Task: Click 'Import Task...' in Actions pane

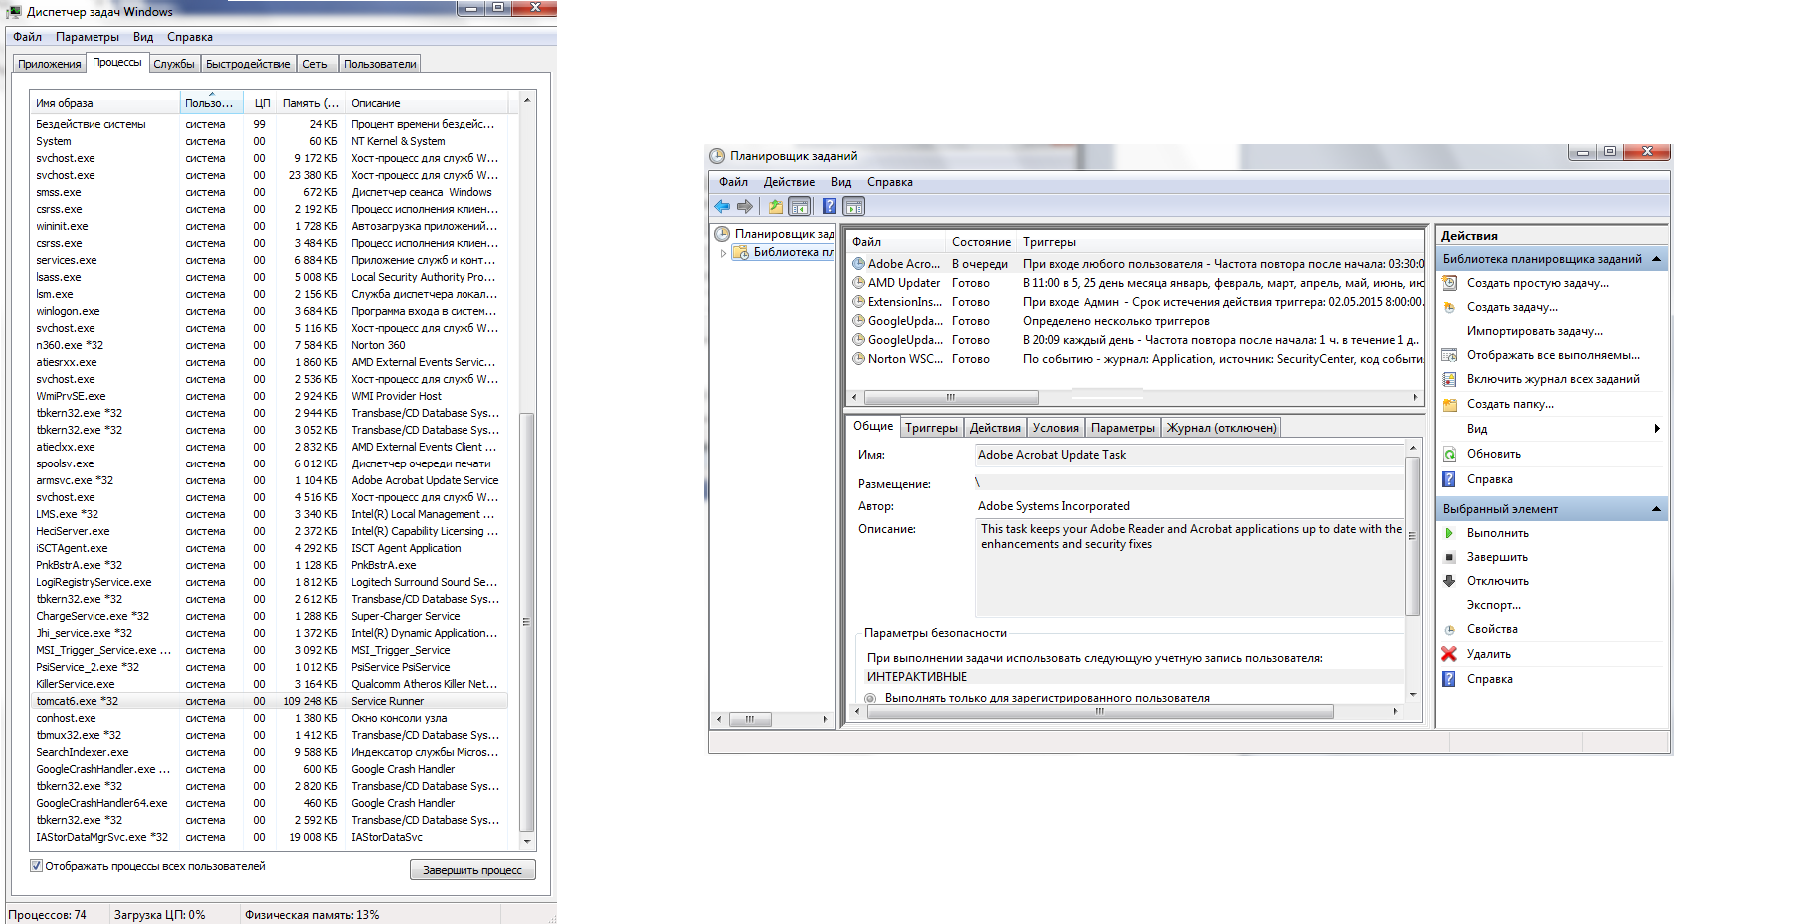Action: click(1534, 331)
